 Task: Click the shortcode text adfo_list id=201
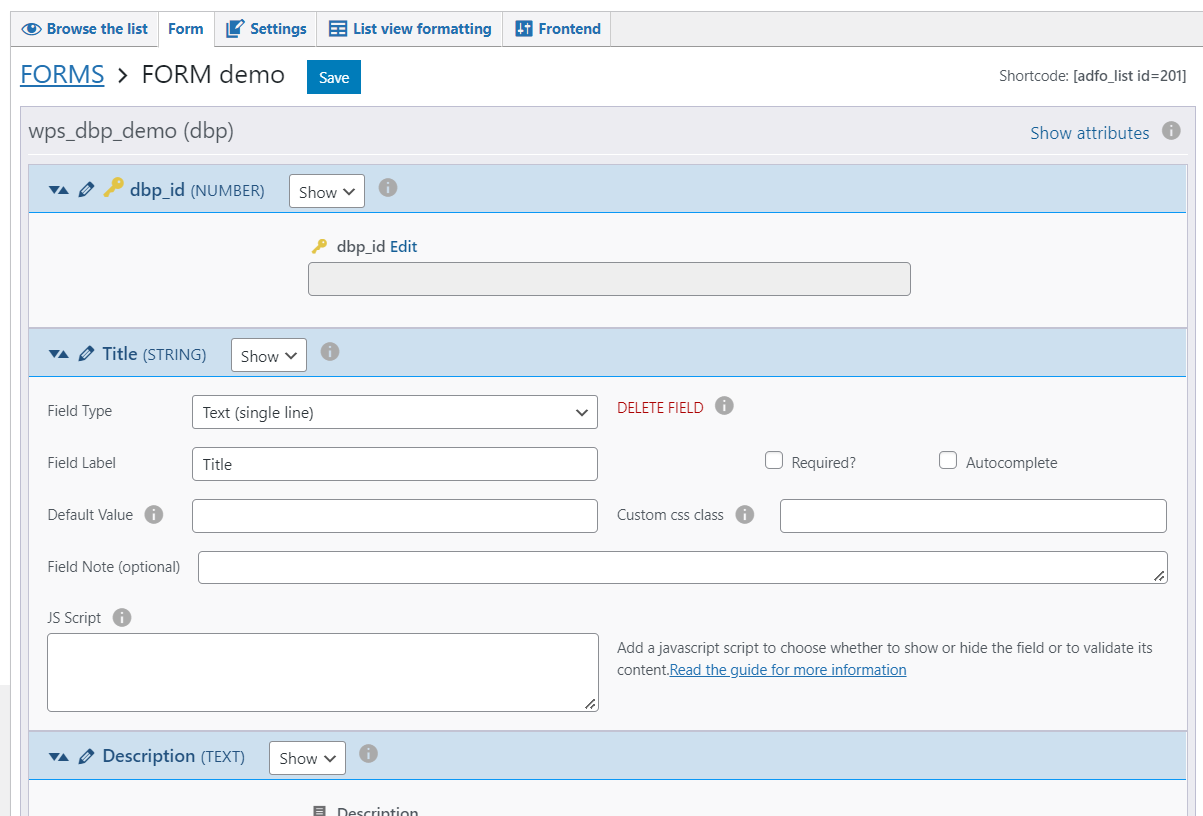(x=1130, y=76)
